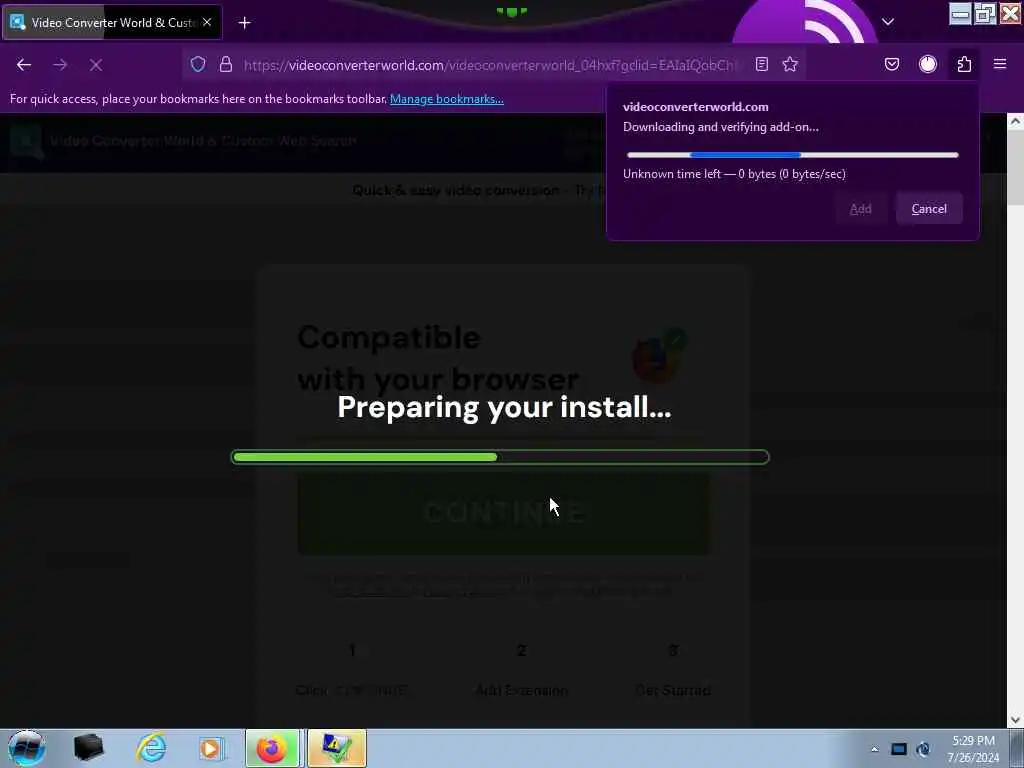Click the padlock site info icon
1024x768 pixels.
pyautogui.click(x=226, y=64)
